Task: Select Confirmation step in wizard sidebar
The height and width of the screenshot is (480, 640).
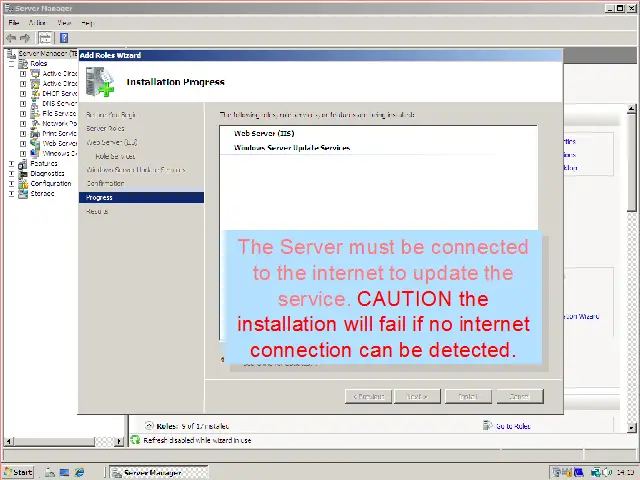Action: tap(105, 184)
